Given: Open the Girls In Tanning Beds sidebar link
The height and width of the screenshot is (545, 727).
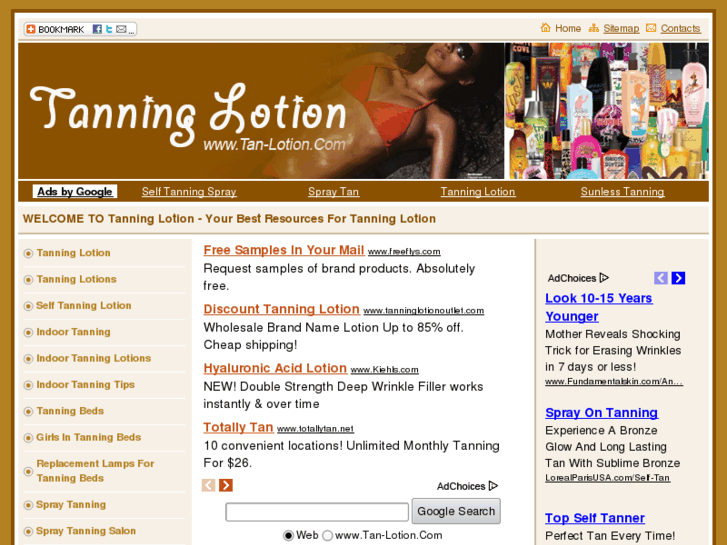Looking at the screenshot, I should (89, 437).
